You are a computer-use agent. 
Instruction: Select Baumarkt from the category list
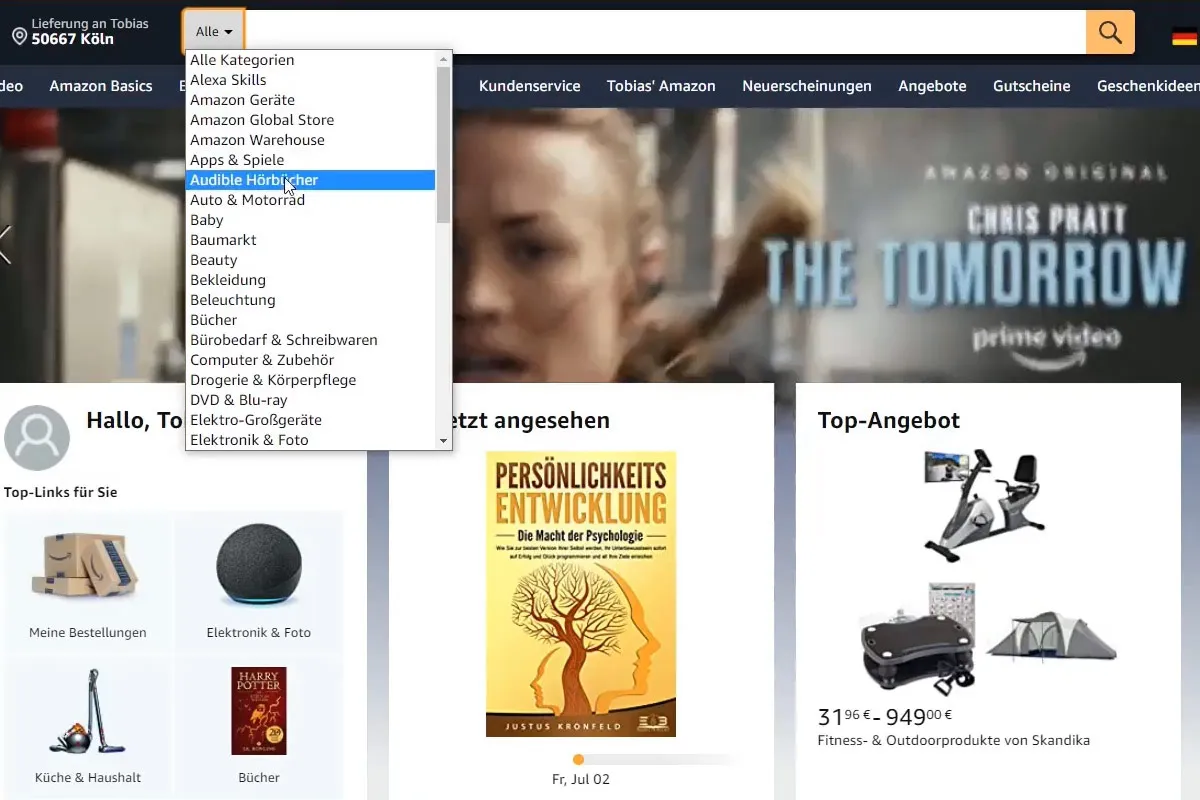[x=311, y=240]
